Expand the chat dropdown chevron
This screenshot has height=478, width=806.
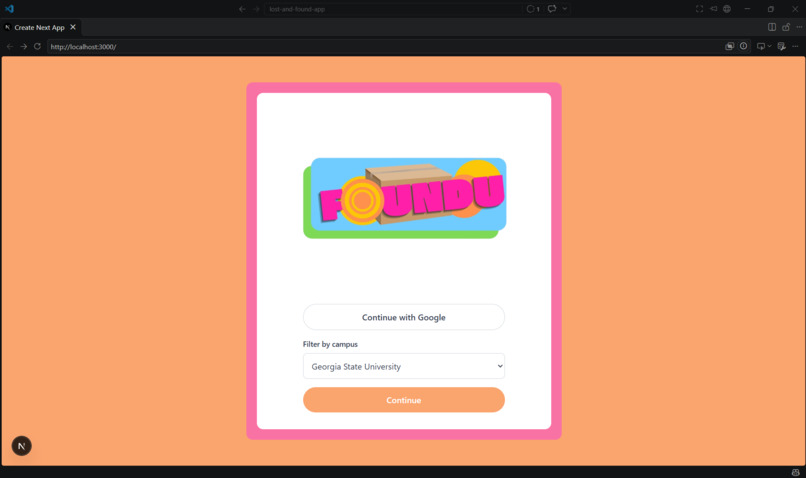[x=565, y=9]
